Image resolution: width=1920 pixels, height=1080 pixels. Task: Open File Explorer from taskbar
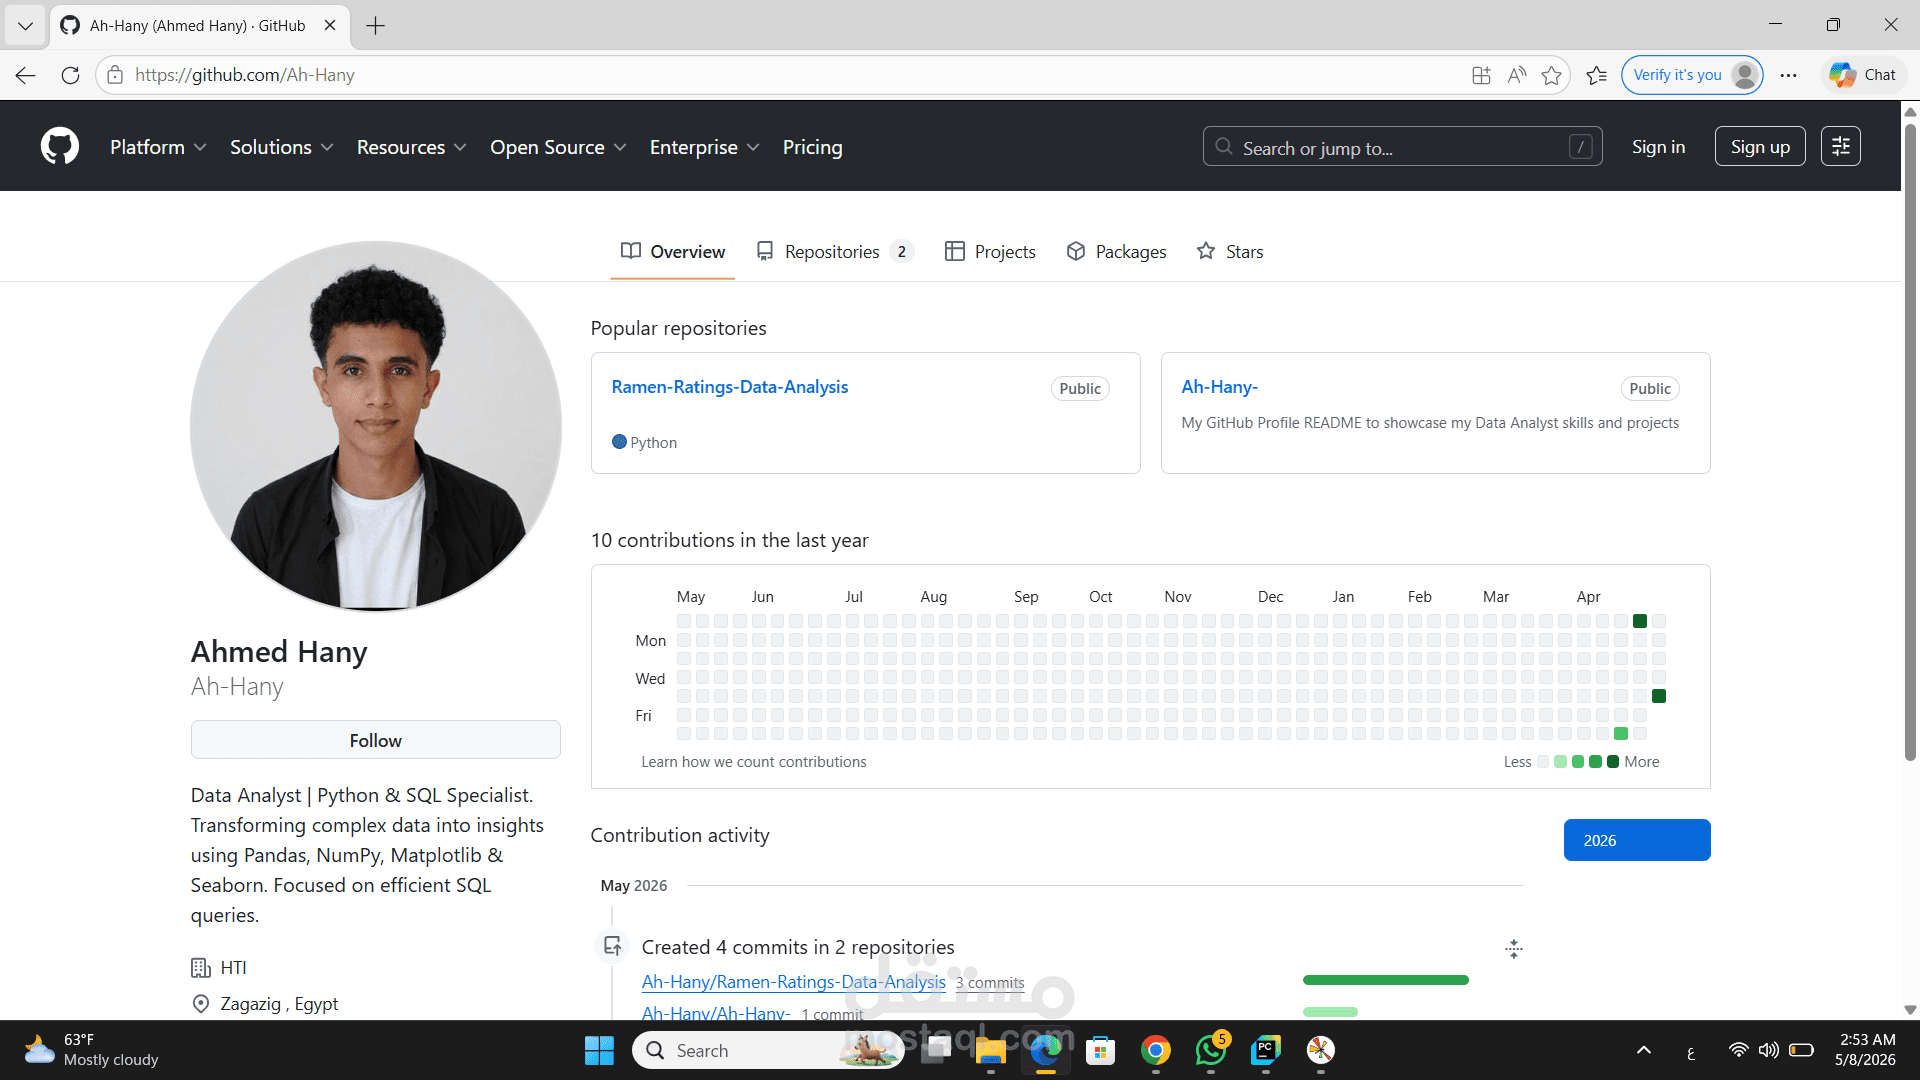click(x=990, y=1050)
